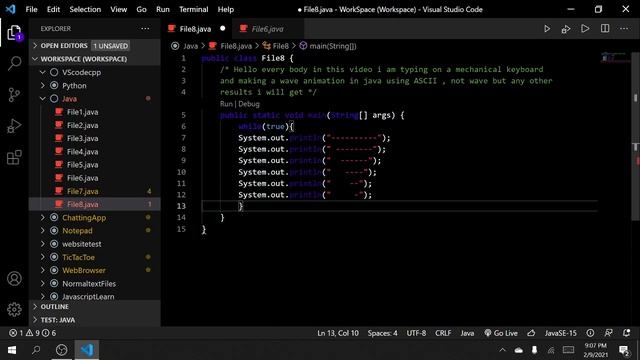Open the Accounts menu icon
The width and height of the screenshot is (640, 360).
coord(14,279)
